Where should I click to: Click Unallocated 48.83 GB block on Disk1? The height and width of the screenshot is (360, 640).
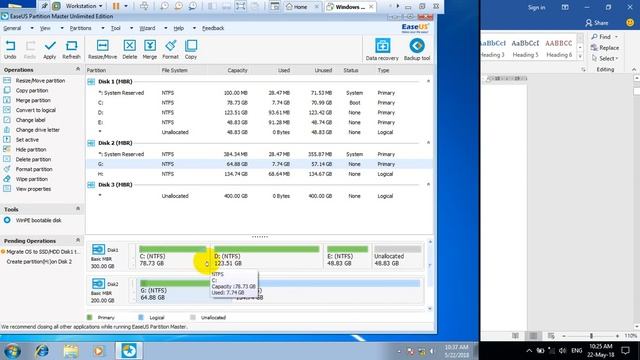tap(398, 256)
